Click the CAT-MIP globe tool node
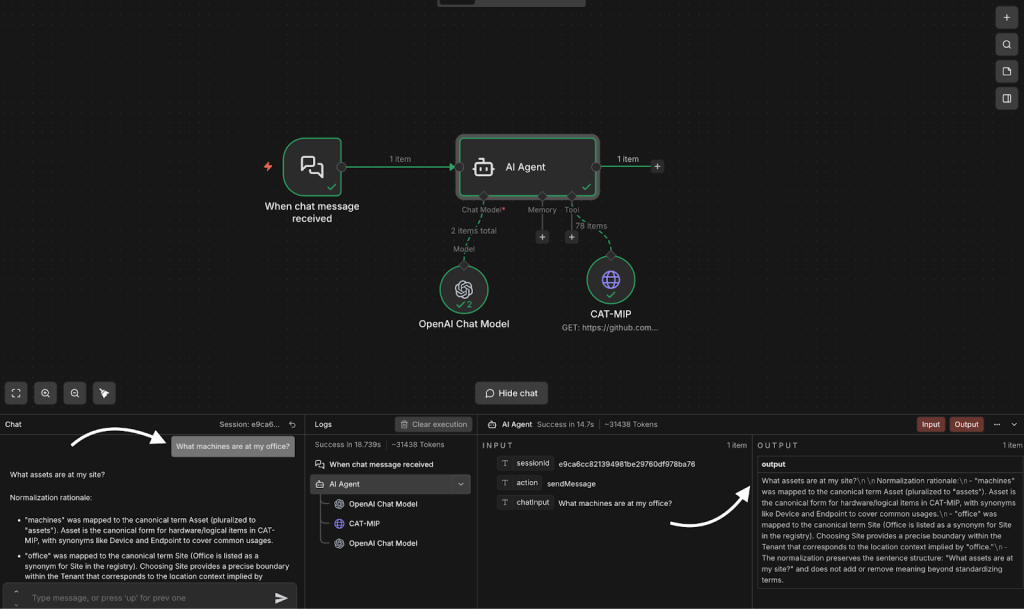Screen dimensions: 1024x609 click(x=610, y=280)
